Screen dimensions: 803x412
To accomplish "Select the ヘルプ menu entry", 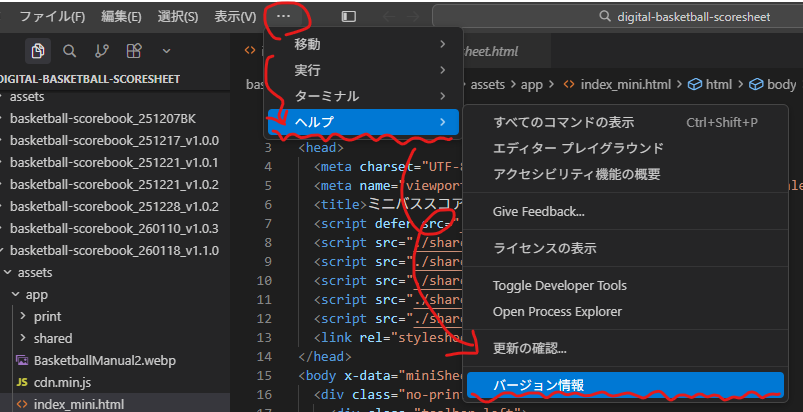I will [363, 122].
